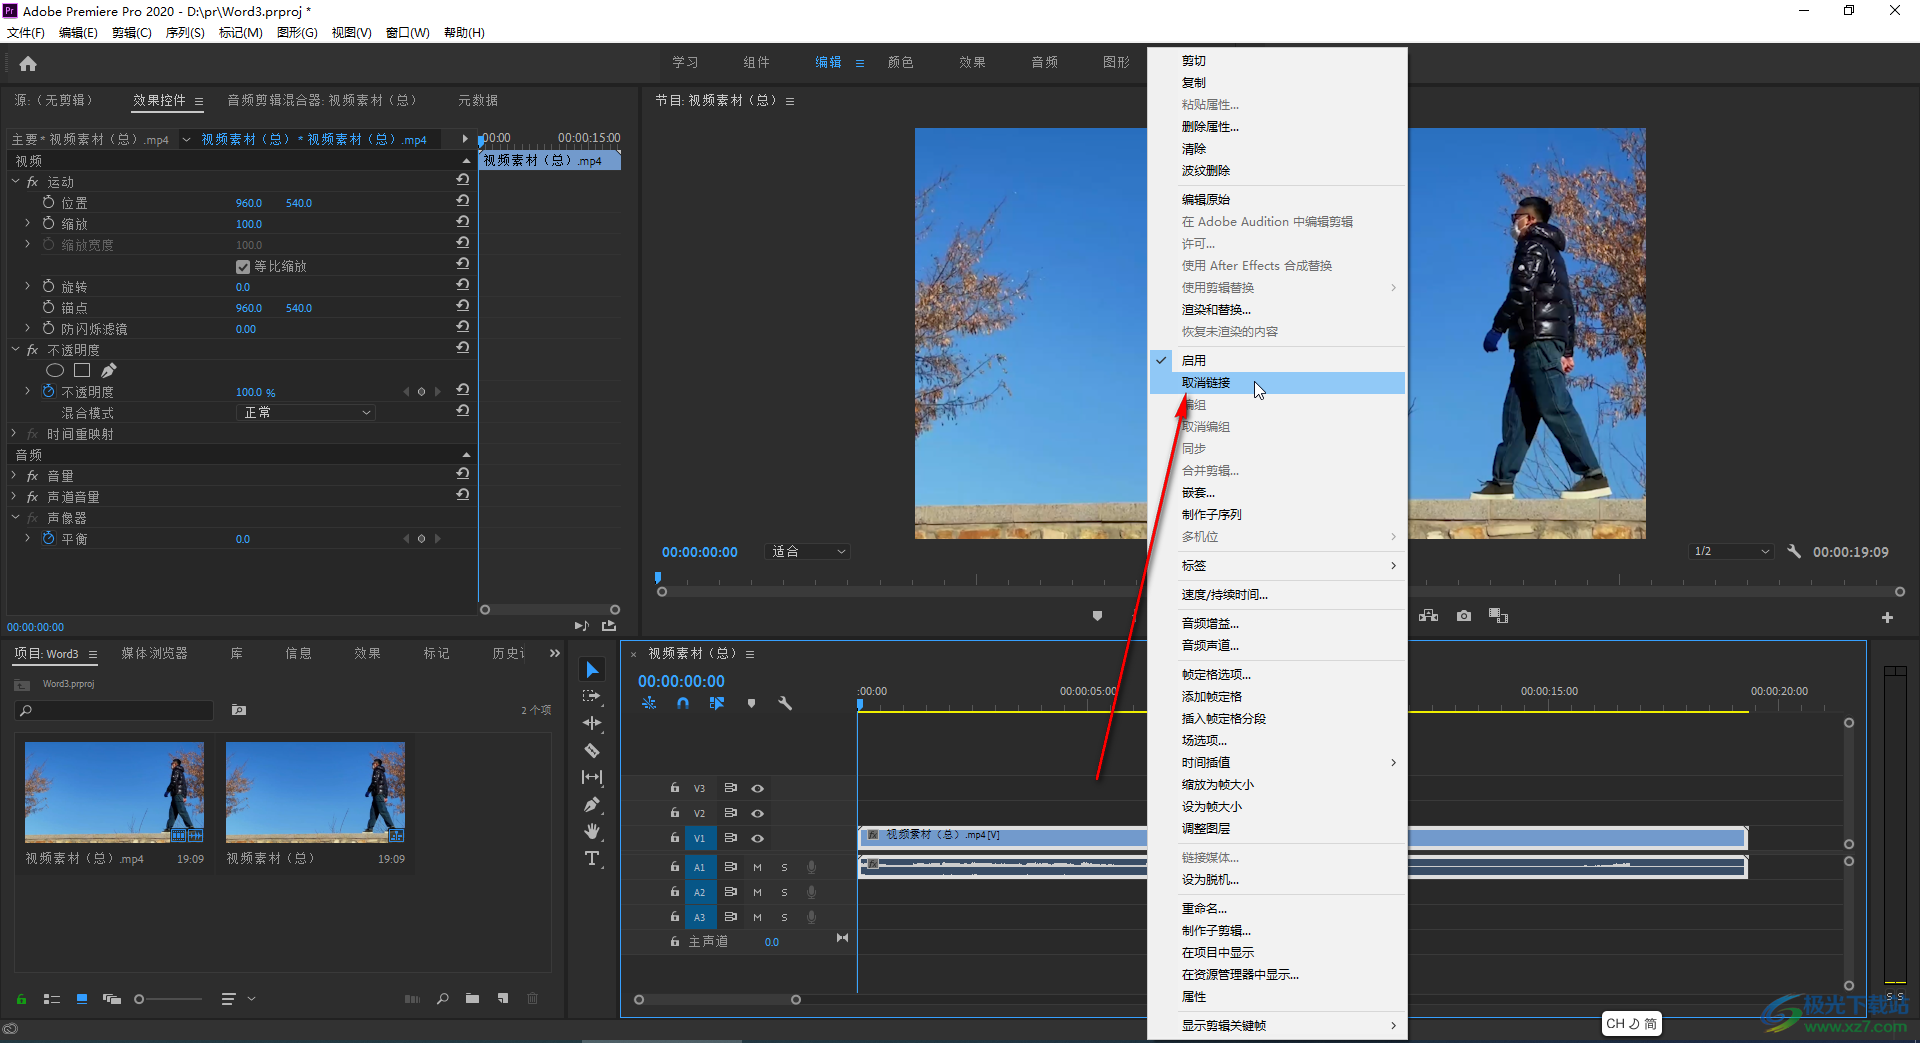Click the Find magnifier in project panel
1920x1043 pixels.
pyautogui.click(x=442, y=998)
